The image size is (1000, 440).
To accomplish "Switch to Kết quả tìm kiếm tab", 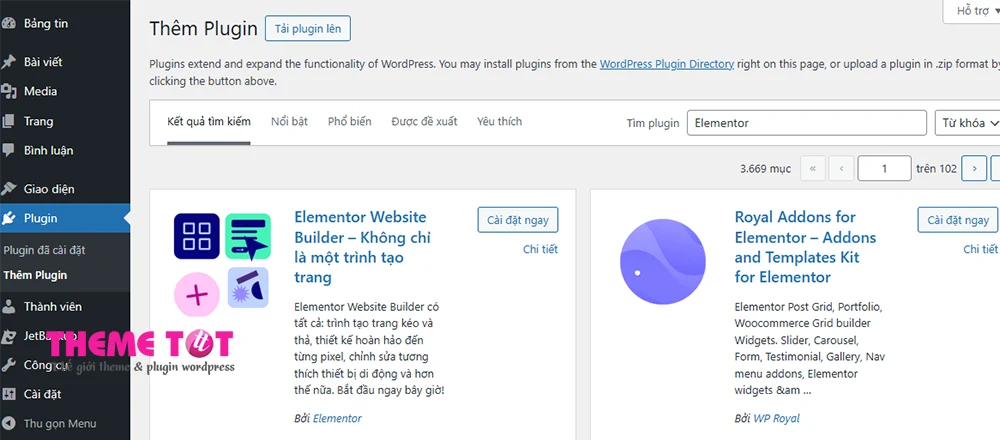I will 209,121.
